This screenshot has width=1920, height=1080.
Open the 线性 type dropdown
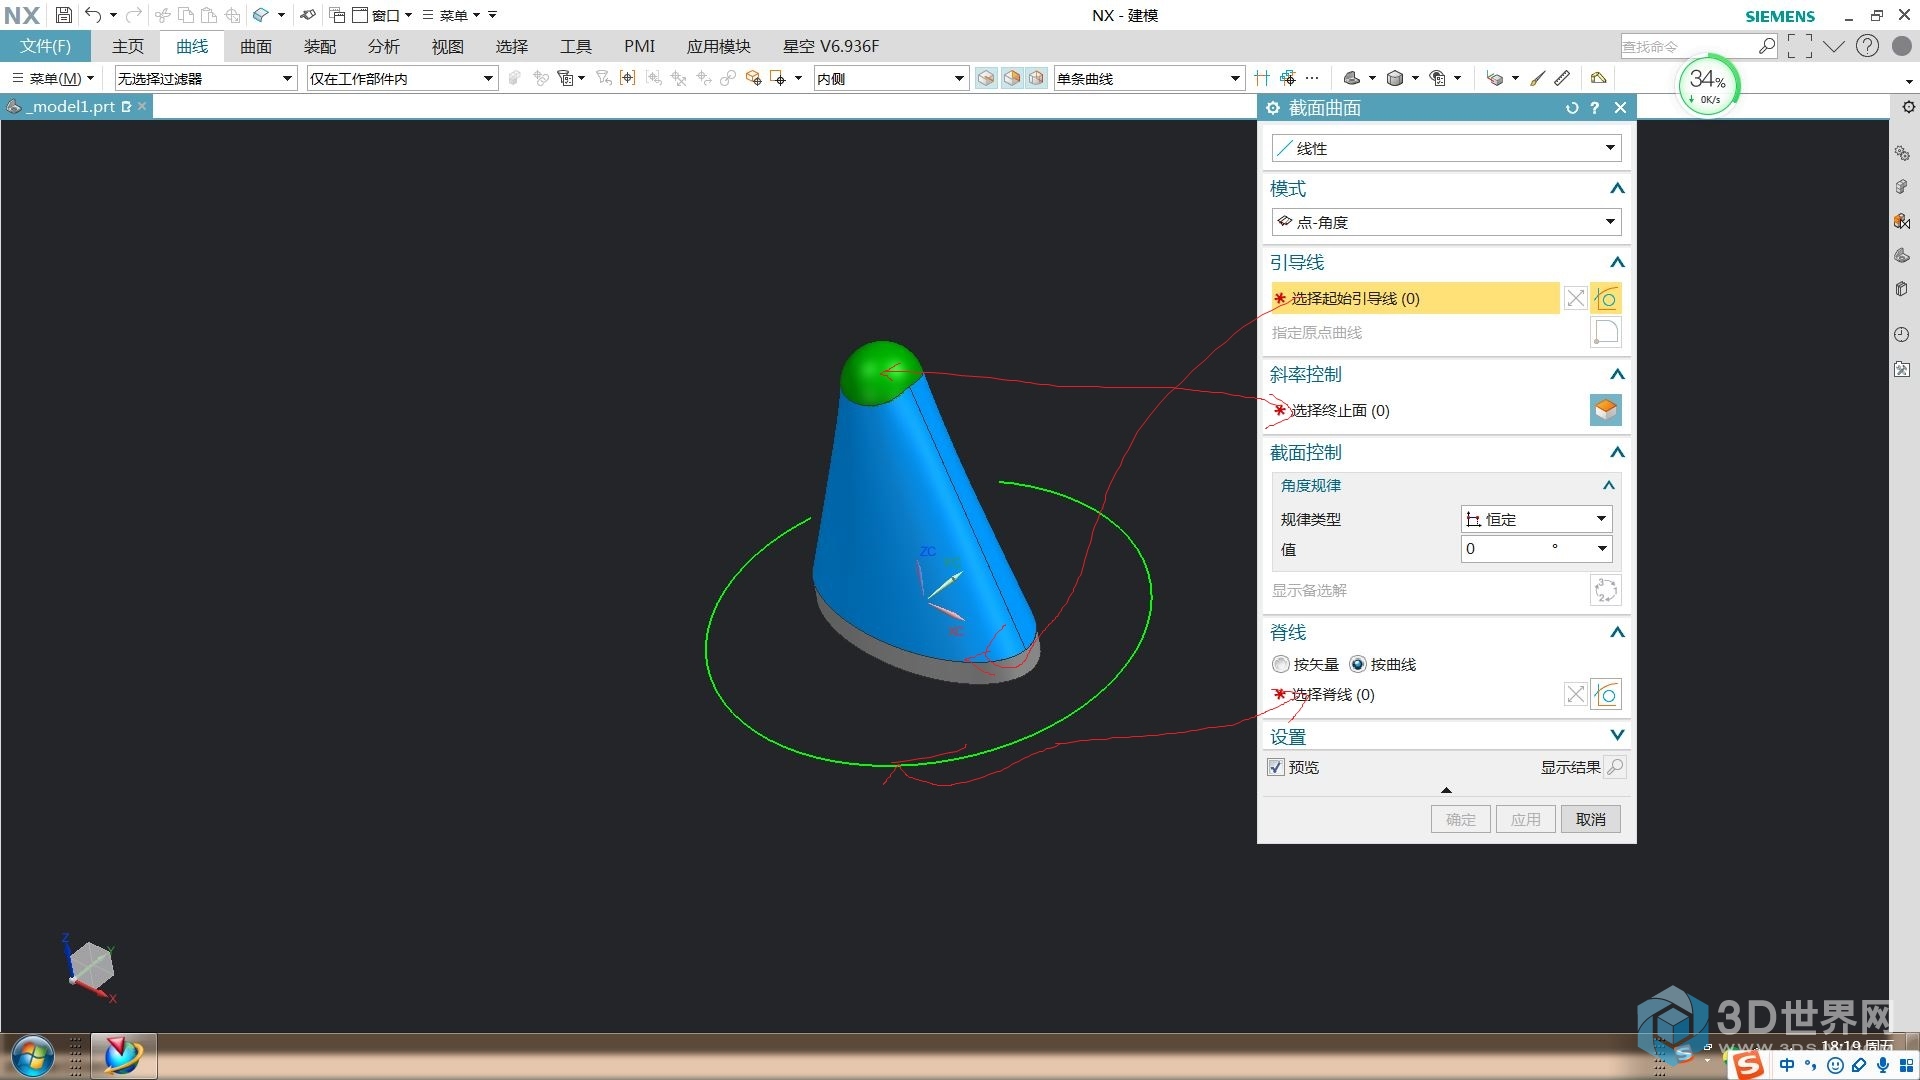pyautogui.click(x=1446, y=148)
